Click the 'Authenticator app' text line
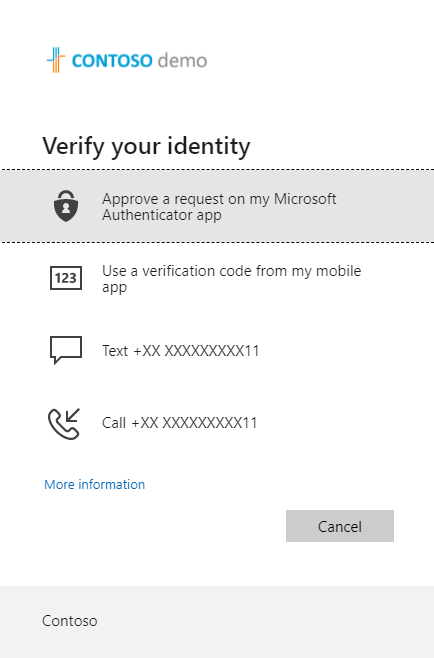 (x=162, y=215)
